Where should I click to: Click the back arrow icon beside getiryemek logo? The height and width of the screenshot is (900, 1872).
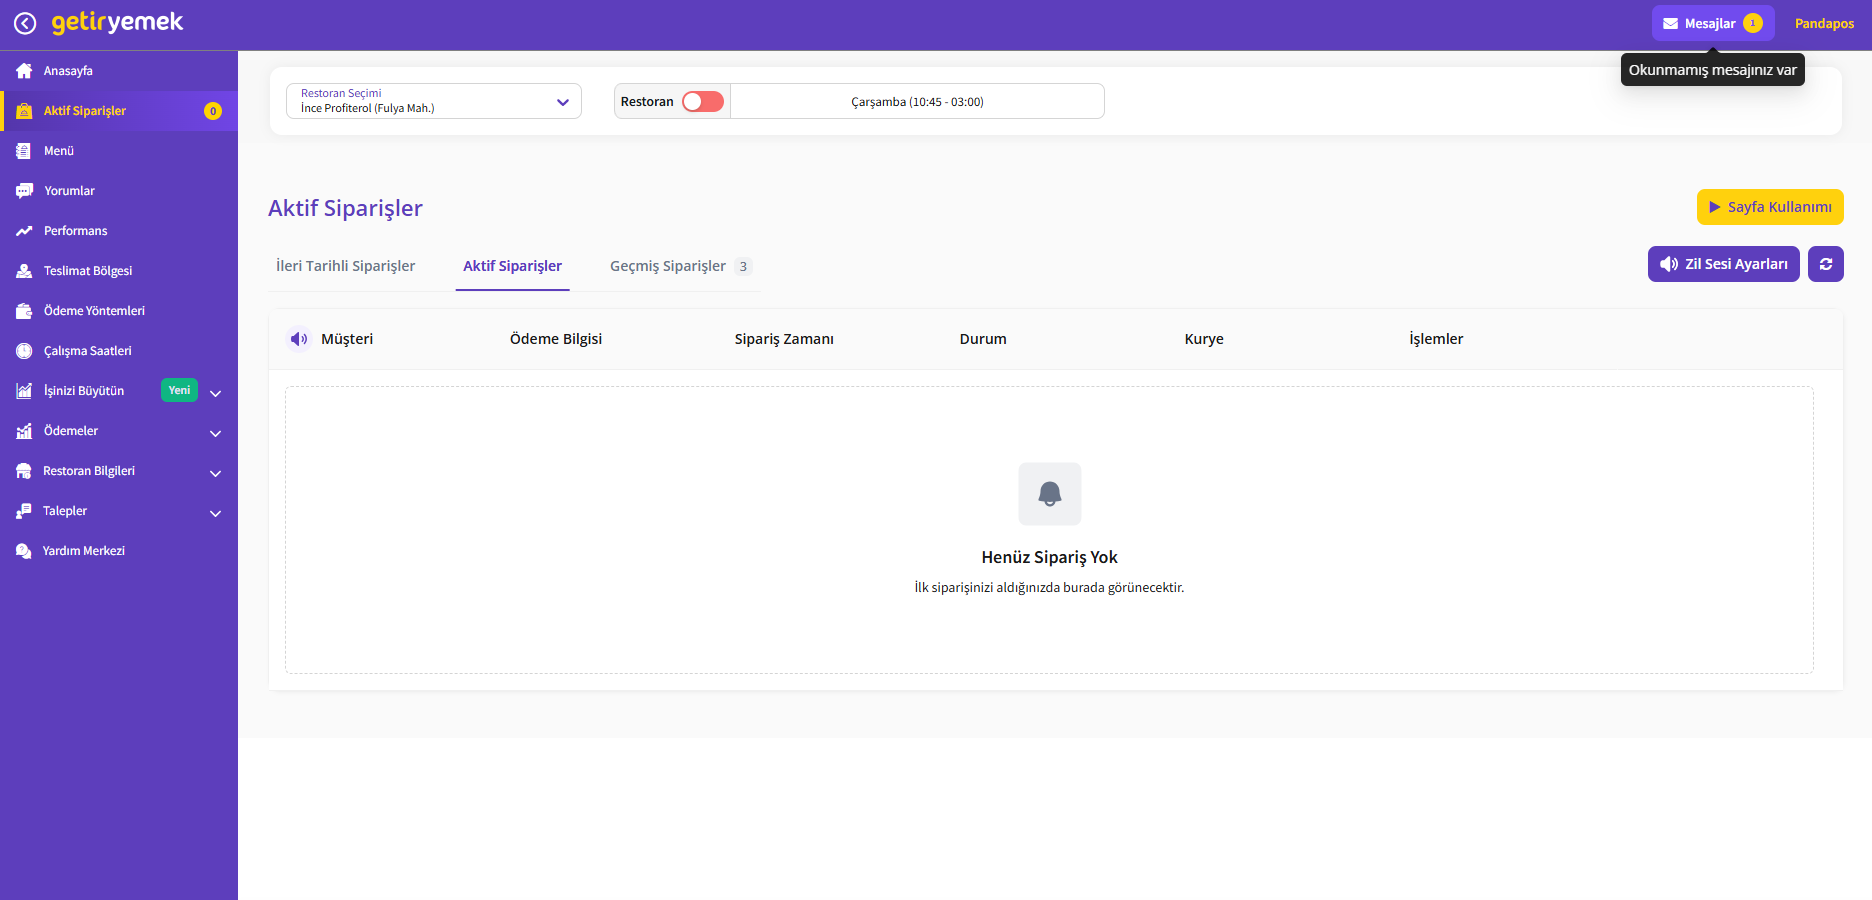[25, 23]
